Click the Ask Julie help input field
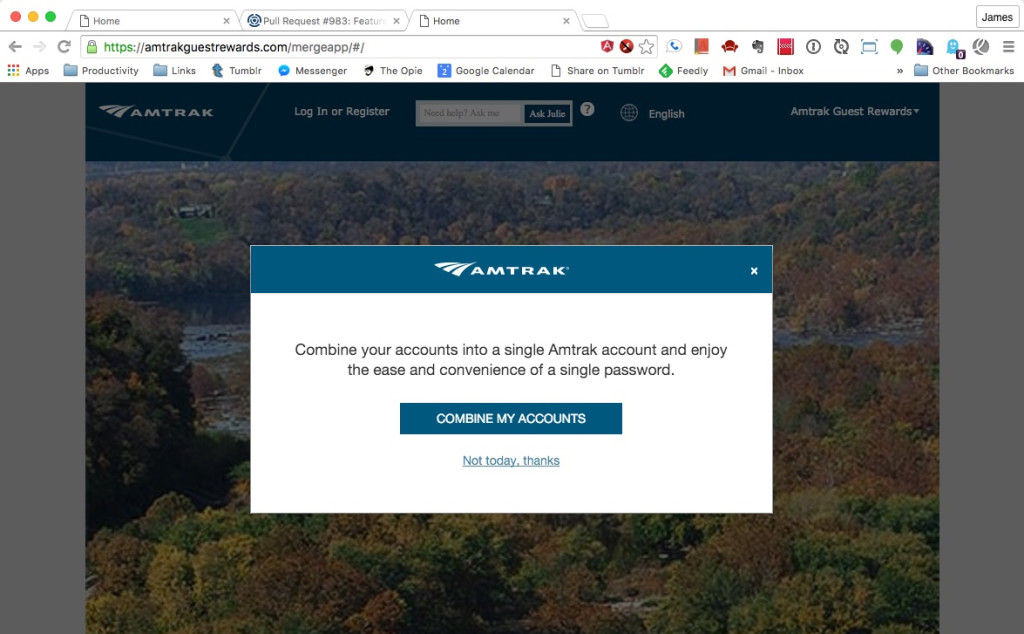This screenshot has width=1024, height=634. 470,113
